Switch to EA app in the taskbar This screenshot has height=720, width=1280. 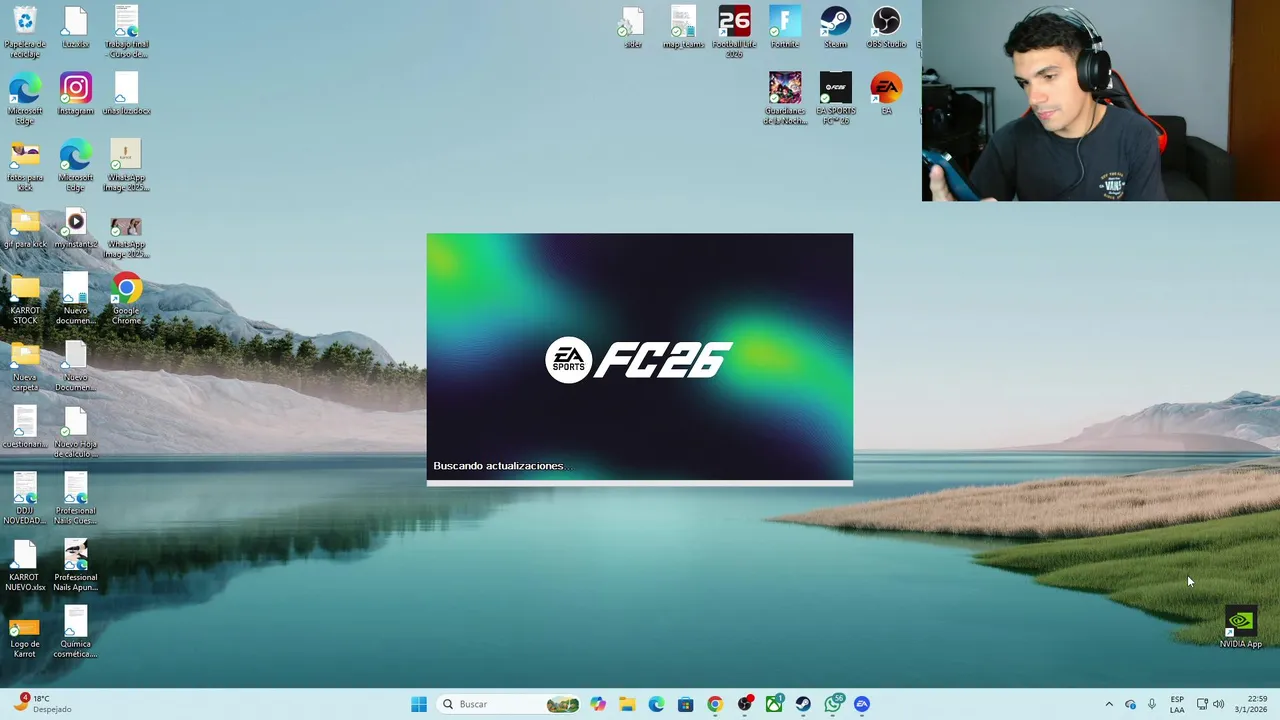[x=862, y=704]
